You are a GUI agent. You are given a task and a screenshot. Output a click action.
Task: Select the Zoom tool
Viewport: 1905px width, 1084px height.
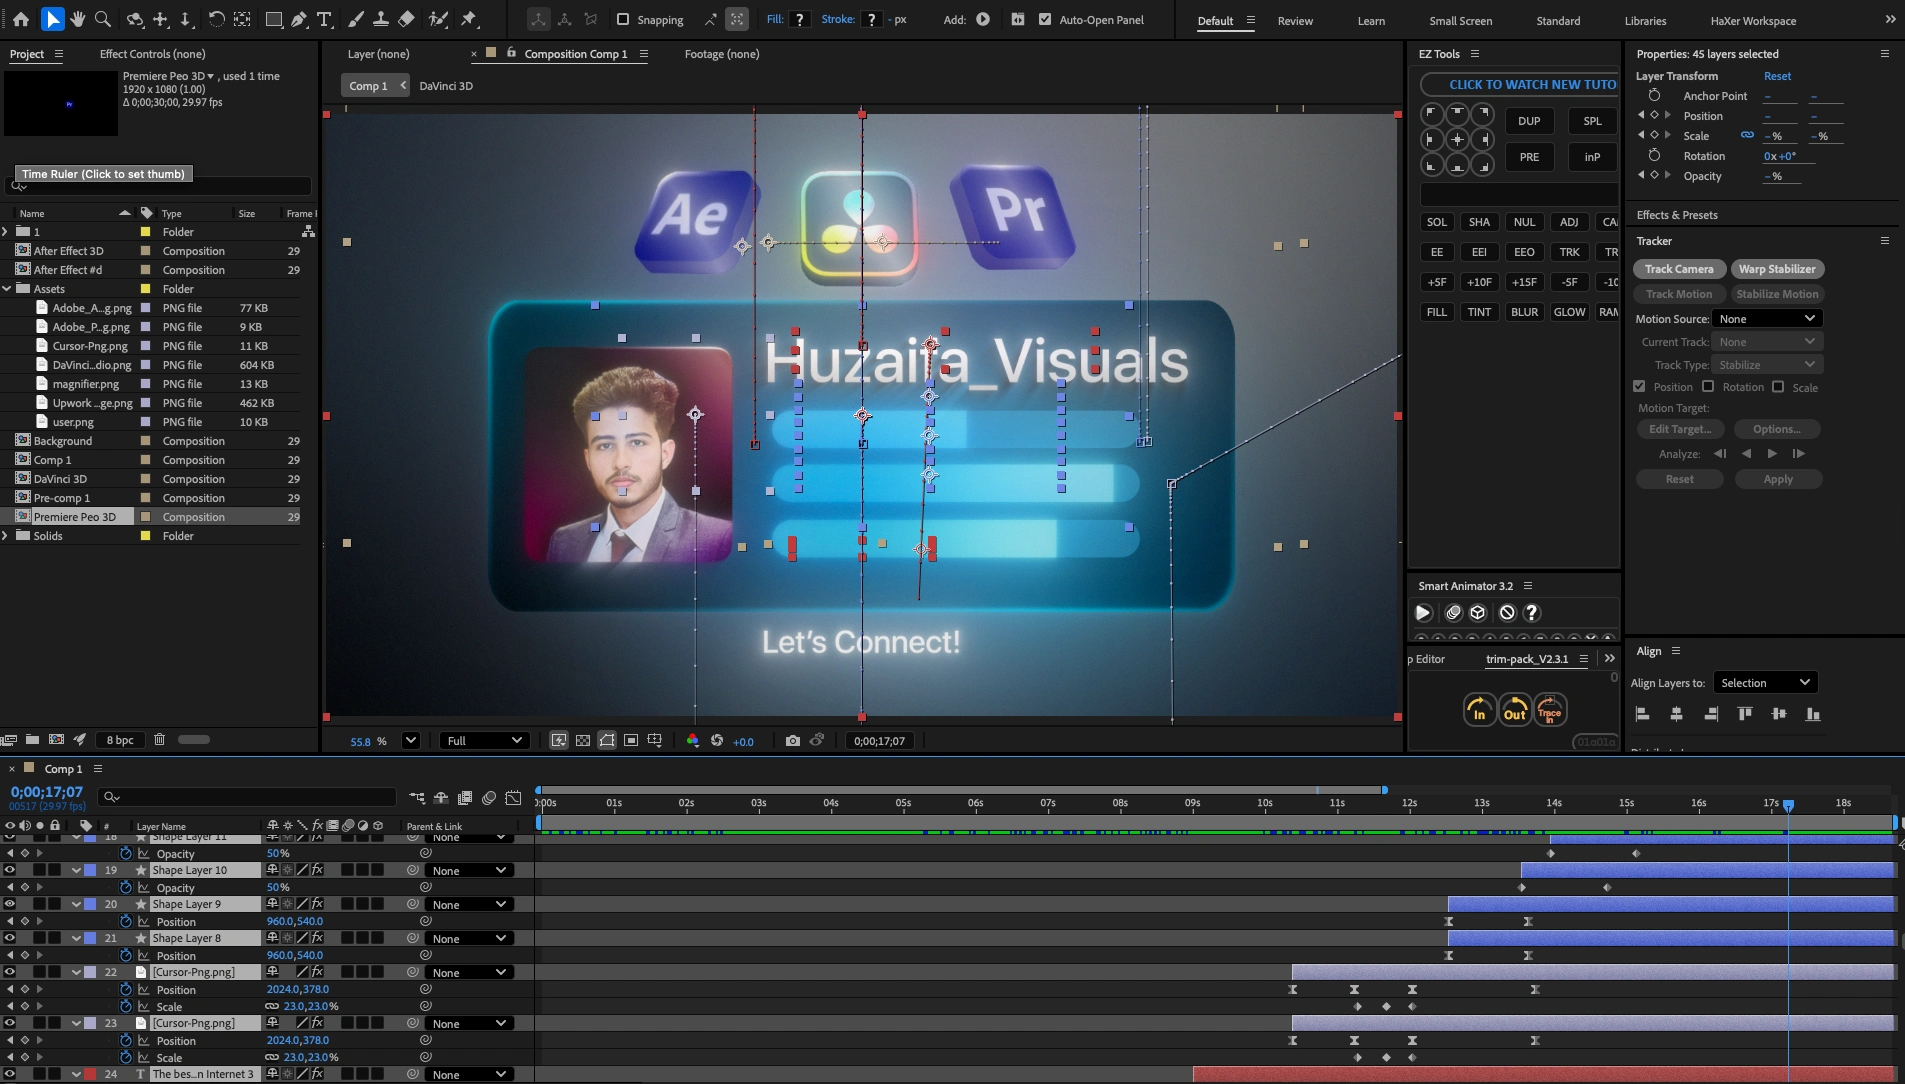102,19
